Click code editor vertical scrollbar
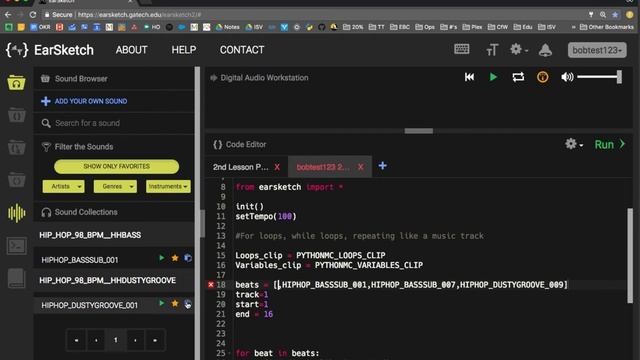This screenshot has height=360, width=640. 630,256
